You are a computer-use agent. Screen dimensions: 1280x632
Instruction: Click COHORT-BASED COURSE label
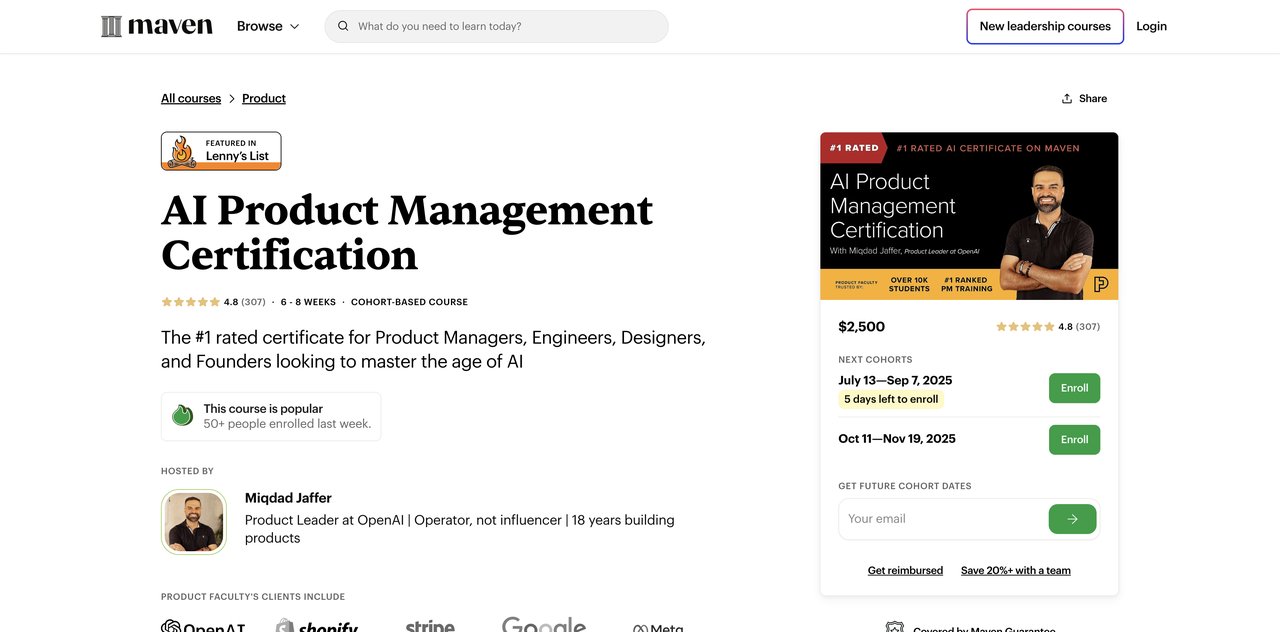pos(409,302)
